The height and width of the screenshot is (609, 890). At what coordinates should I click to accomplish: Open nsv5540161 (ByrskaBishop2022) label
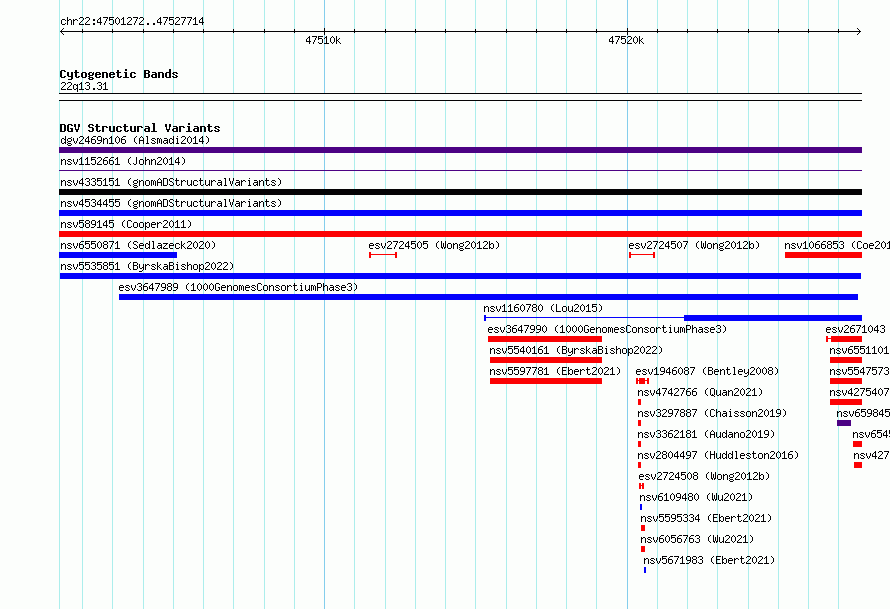576,350
